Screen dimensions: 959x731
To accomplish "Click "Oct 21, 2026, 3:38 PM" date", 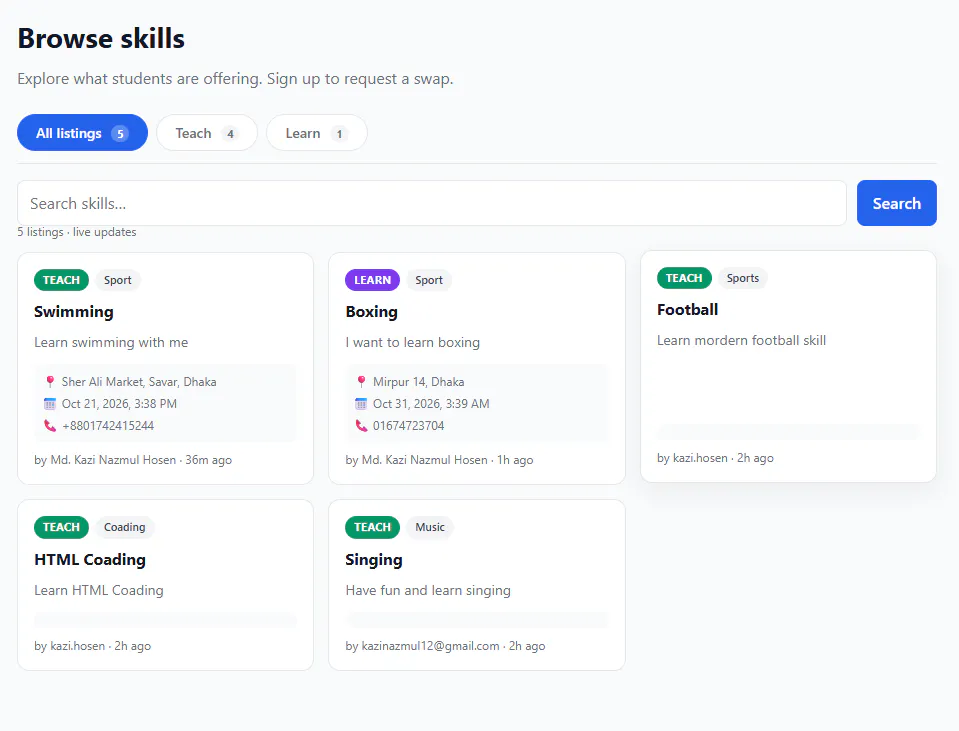I will point(119,404).
